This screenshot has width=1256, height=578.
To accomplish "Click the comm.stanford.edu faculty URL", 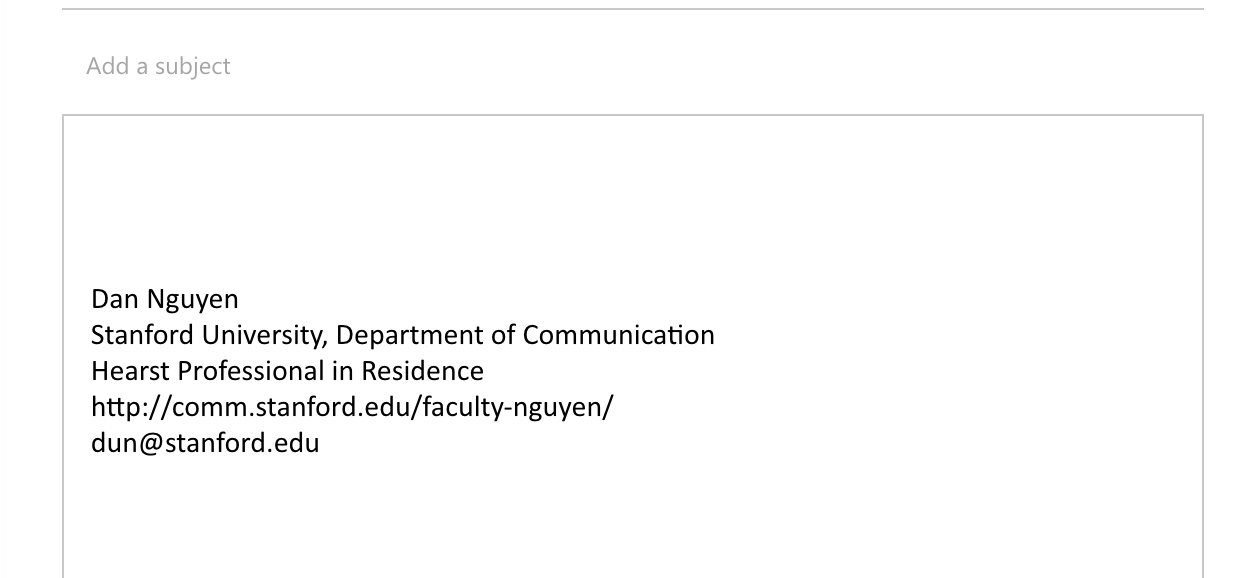I will click(352, 407).
